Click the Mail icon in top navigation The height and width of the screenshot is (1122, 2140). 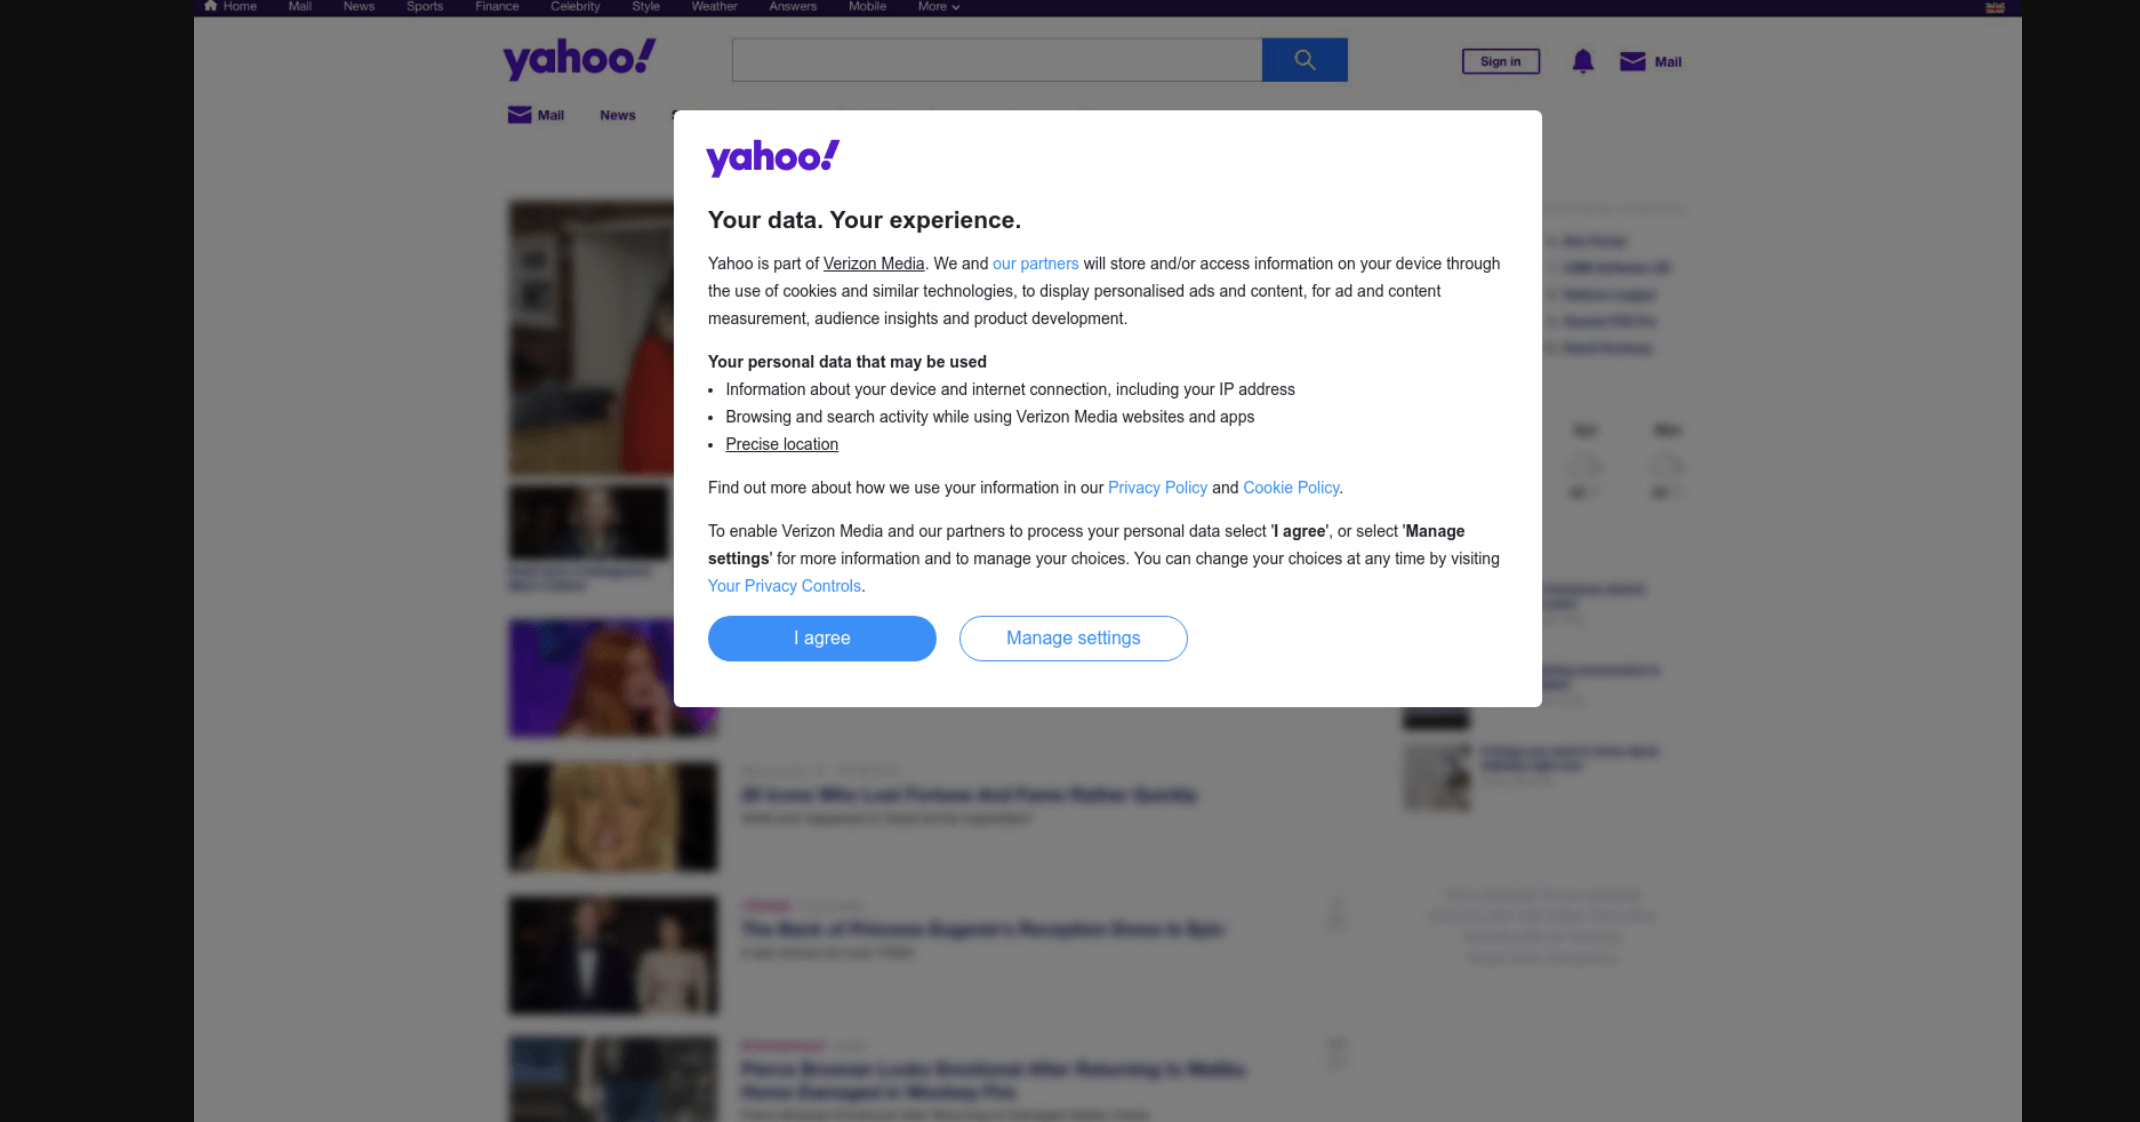pos(299,6)
